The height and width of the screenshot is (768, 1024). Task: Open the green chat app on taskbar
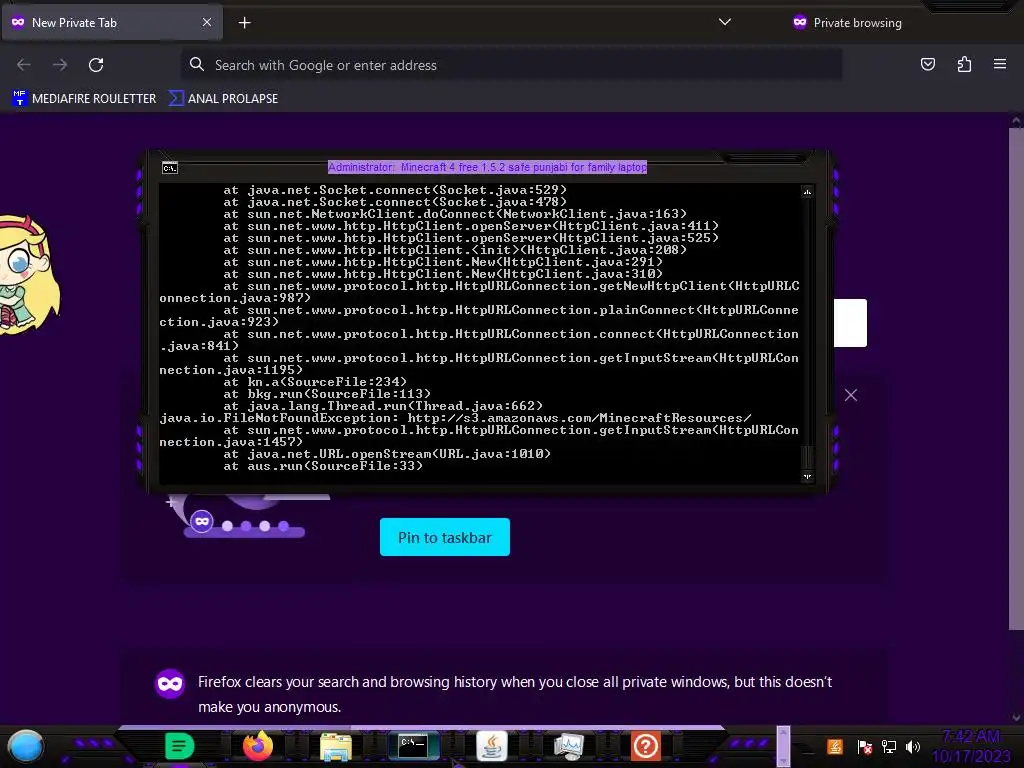180,746
